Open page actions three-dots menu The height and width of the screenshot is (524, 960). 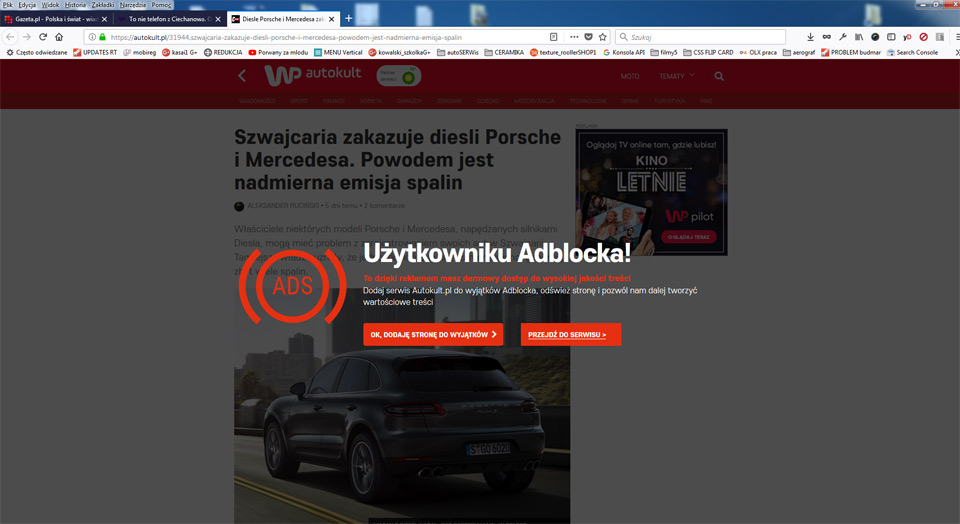[x=574, y=37]
